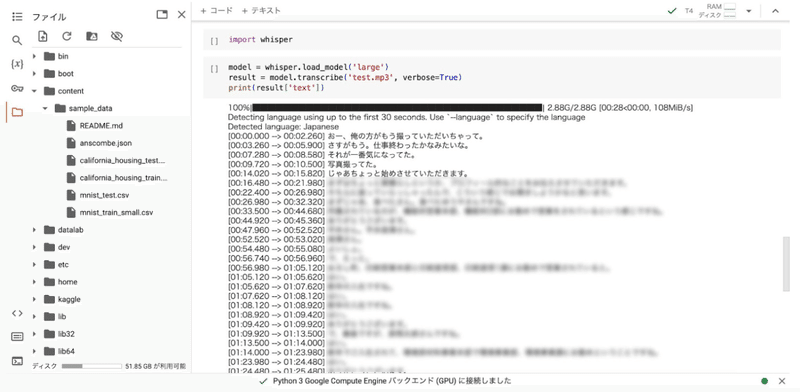Click the ファイル panel title
The height and width of the screenshot is (392, 800).
pos(49,17)
